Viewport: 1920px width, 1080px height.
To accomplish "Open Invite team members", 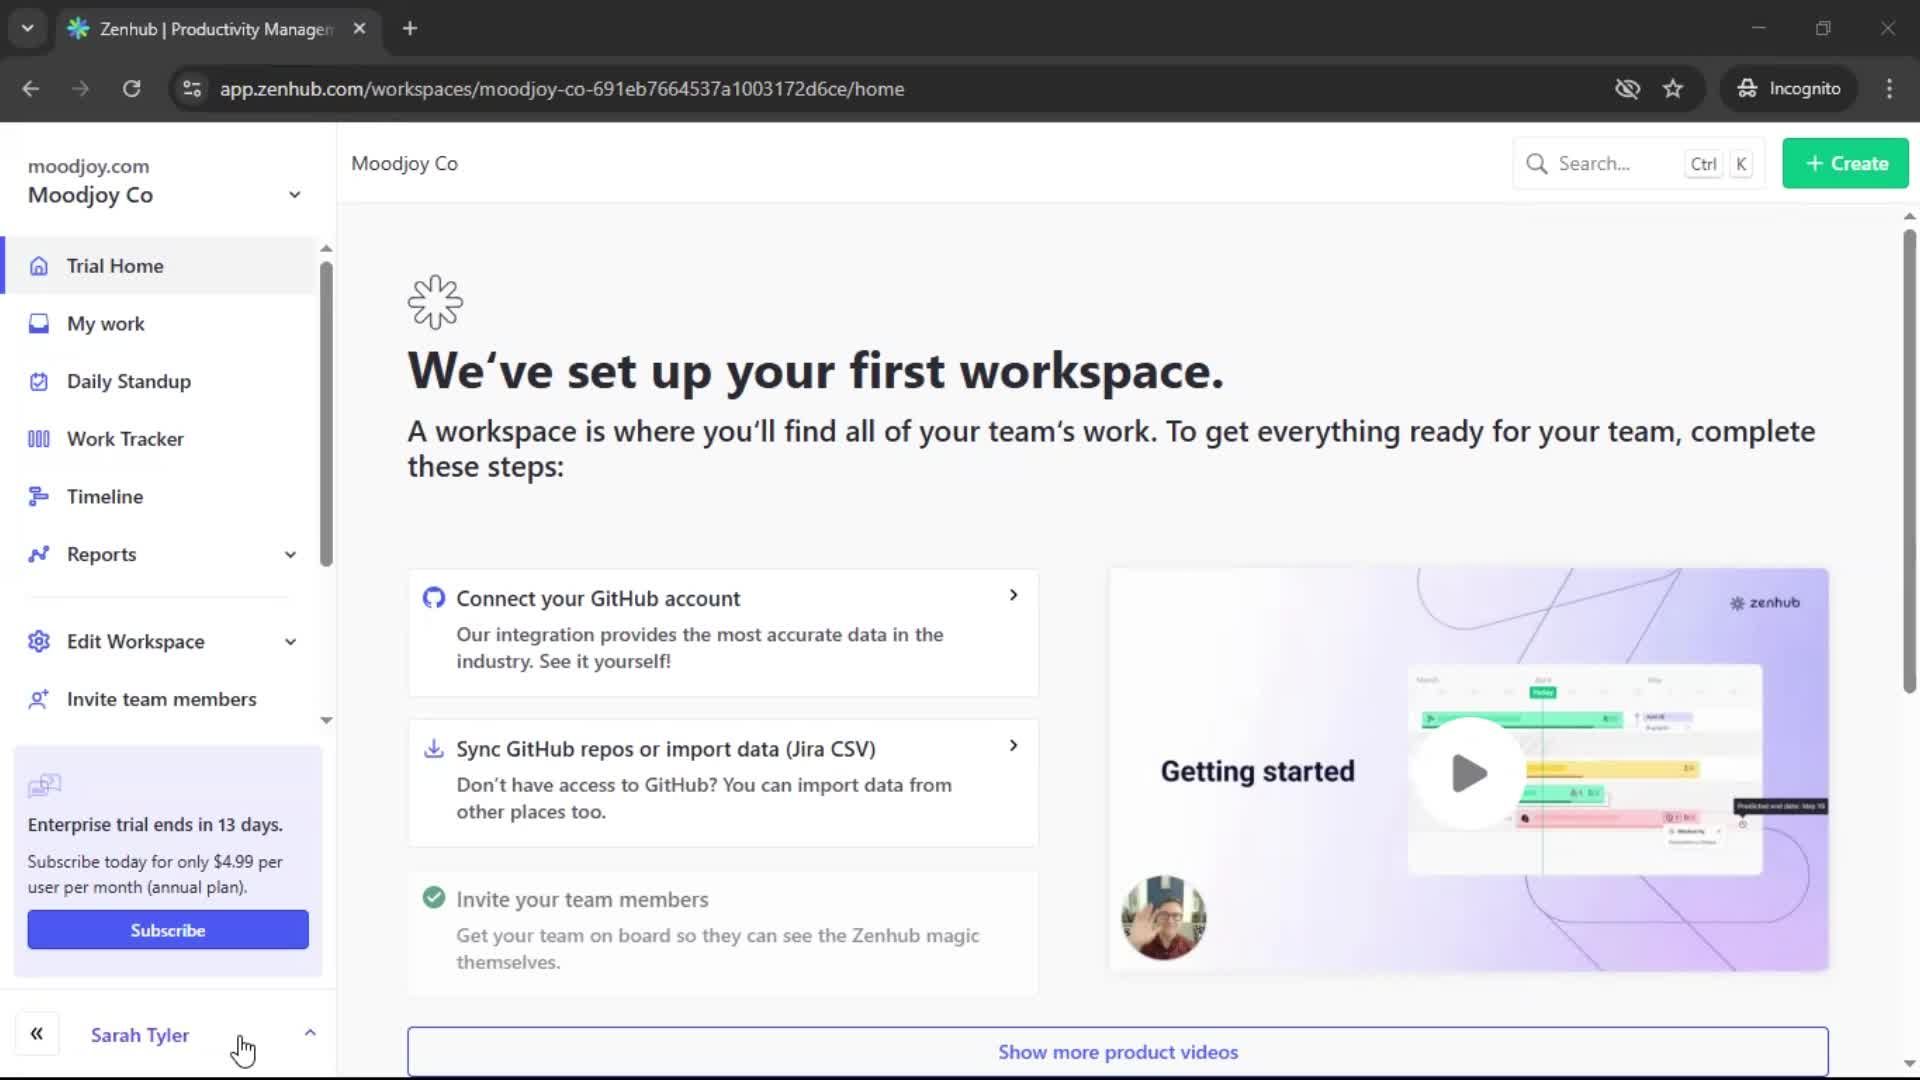I will click(x=161, y=699).
